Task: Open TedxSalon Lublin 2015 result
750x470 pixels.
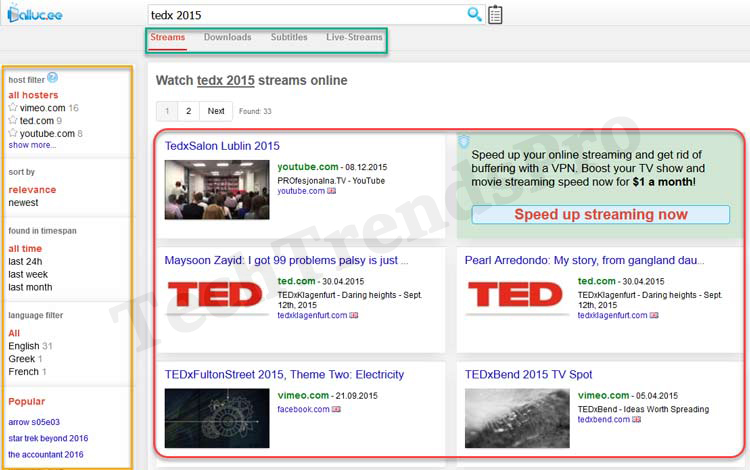Action: (x=222, y=146)
